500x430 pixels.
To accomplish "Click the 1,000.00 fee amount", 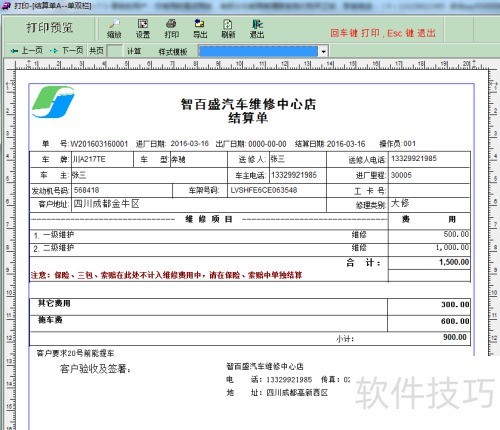I will 452,247.
